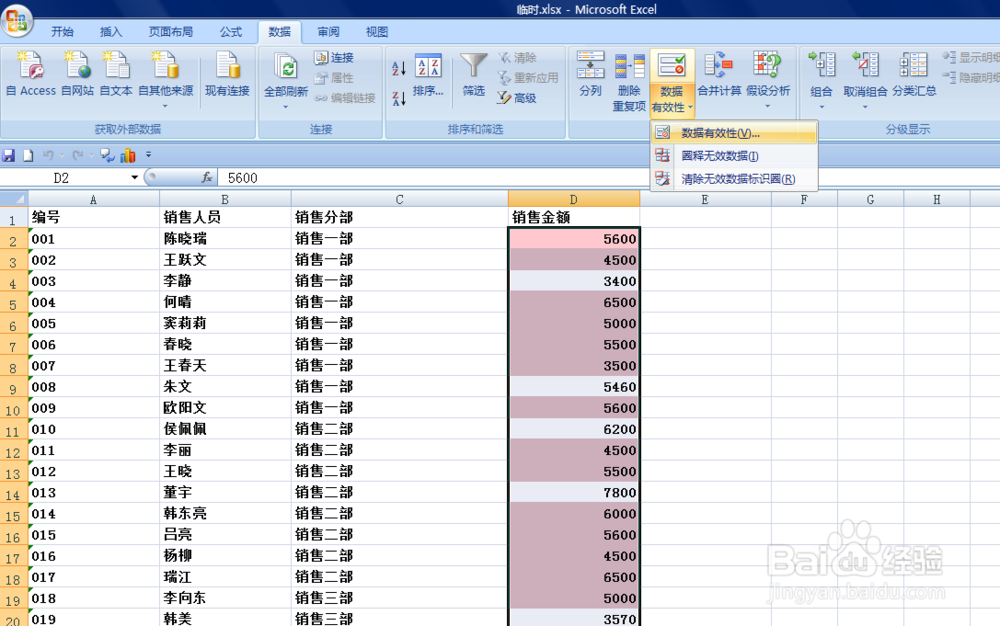The height and width of the screenshot is (626, 1000).
Task: Open the 假设分析 dropdown menu
Action: pos(768,75)
